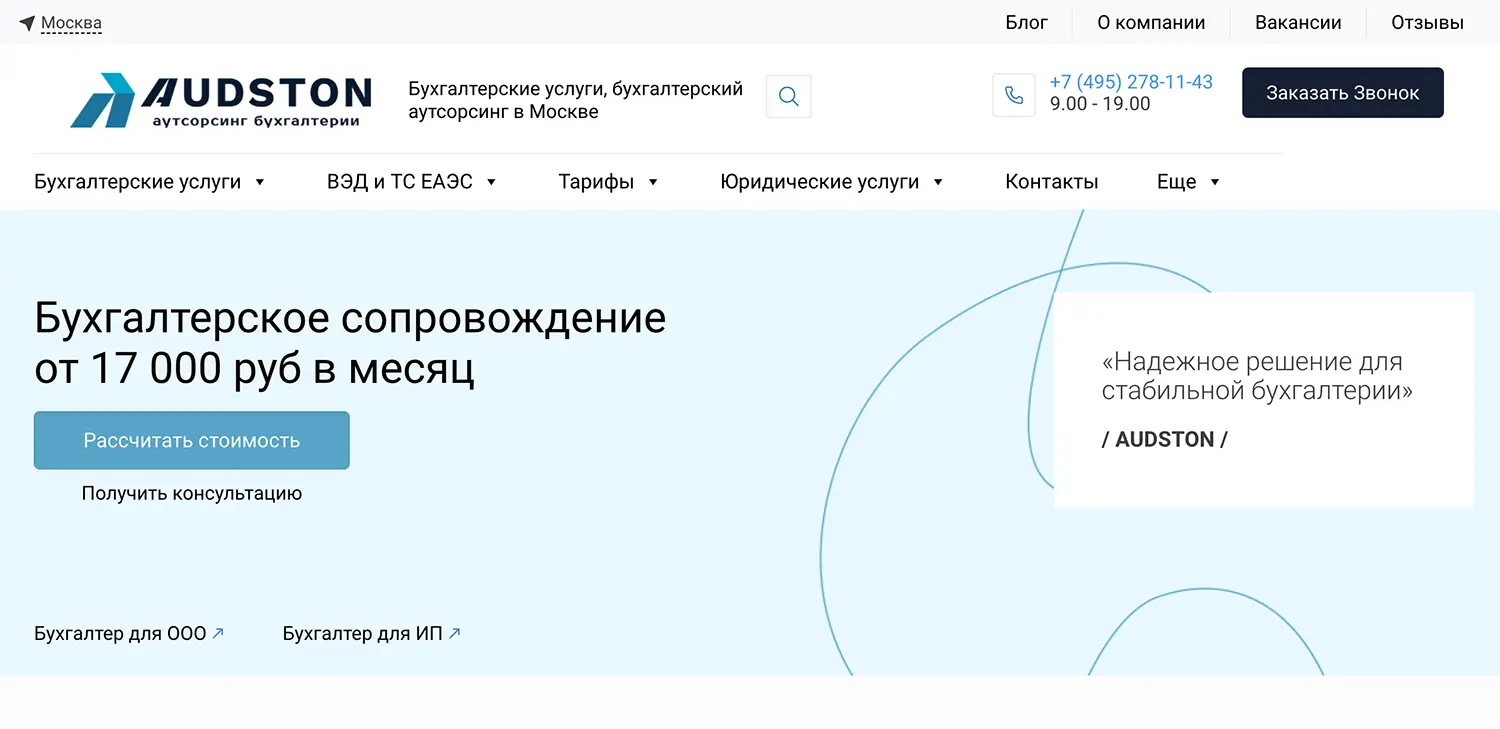Click arrow icon next to Бухгалтер для ИП
The height and width of the screenshot is (729, 1500).
pos(454,633)
